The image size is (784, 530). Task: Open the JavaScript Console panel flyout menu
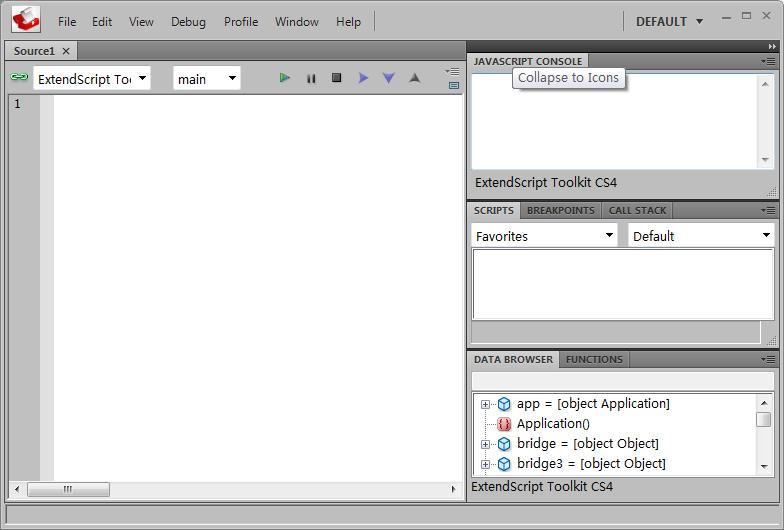click(x=768, y=61)
